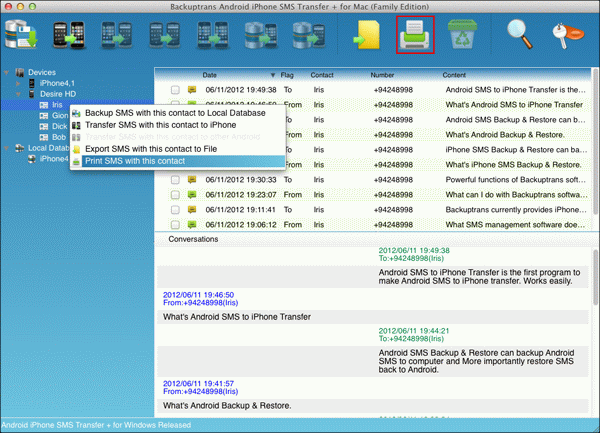Click the key registration toolbar icon
Screen dimensions: 600x433
(x=568, y=35)
